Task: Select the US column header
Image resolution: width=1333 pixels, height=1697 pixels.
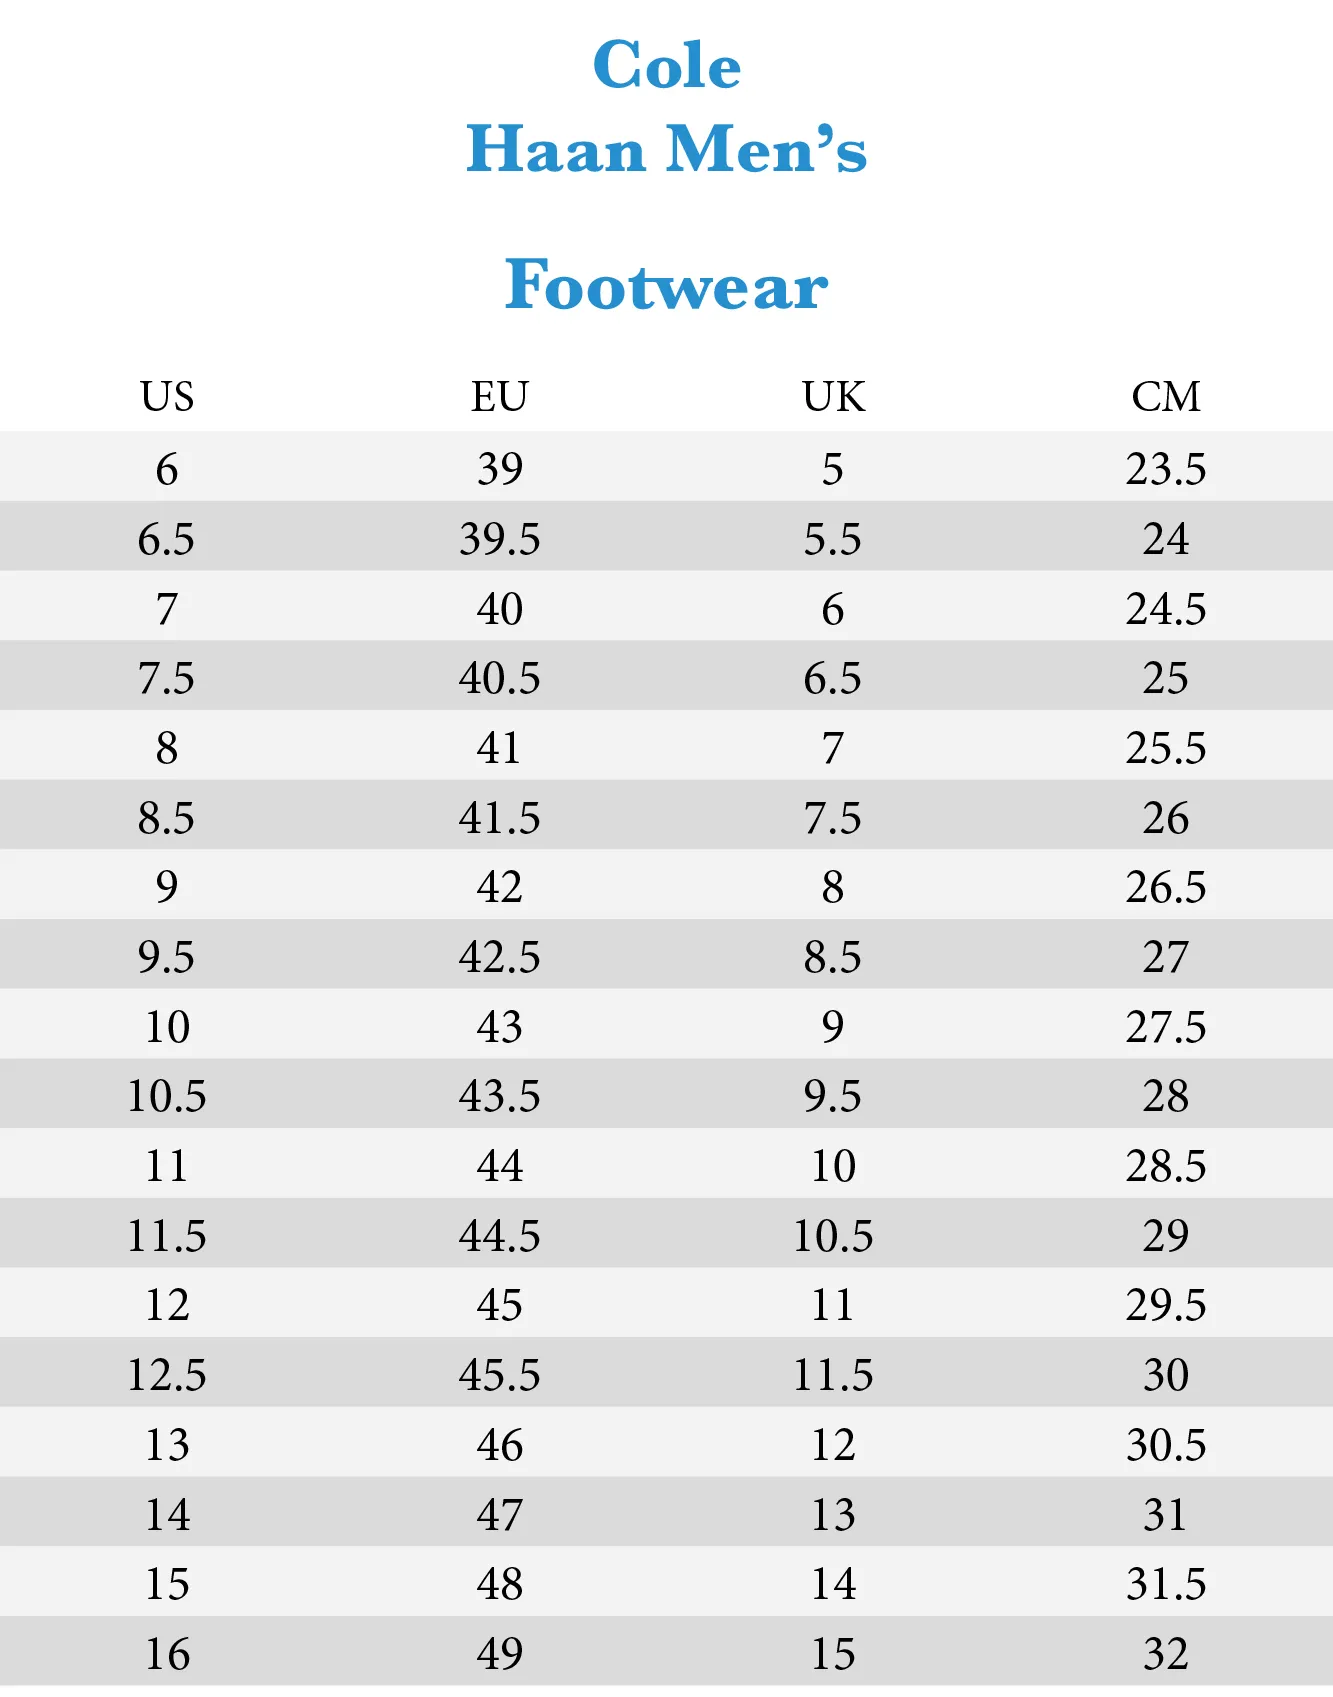Action: [x=167, y=397]
